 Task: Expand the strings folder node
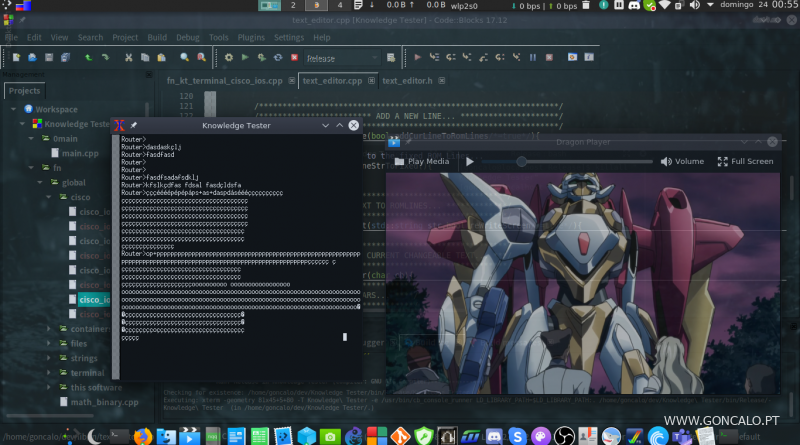[49, 358]
